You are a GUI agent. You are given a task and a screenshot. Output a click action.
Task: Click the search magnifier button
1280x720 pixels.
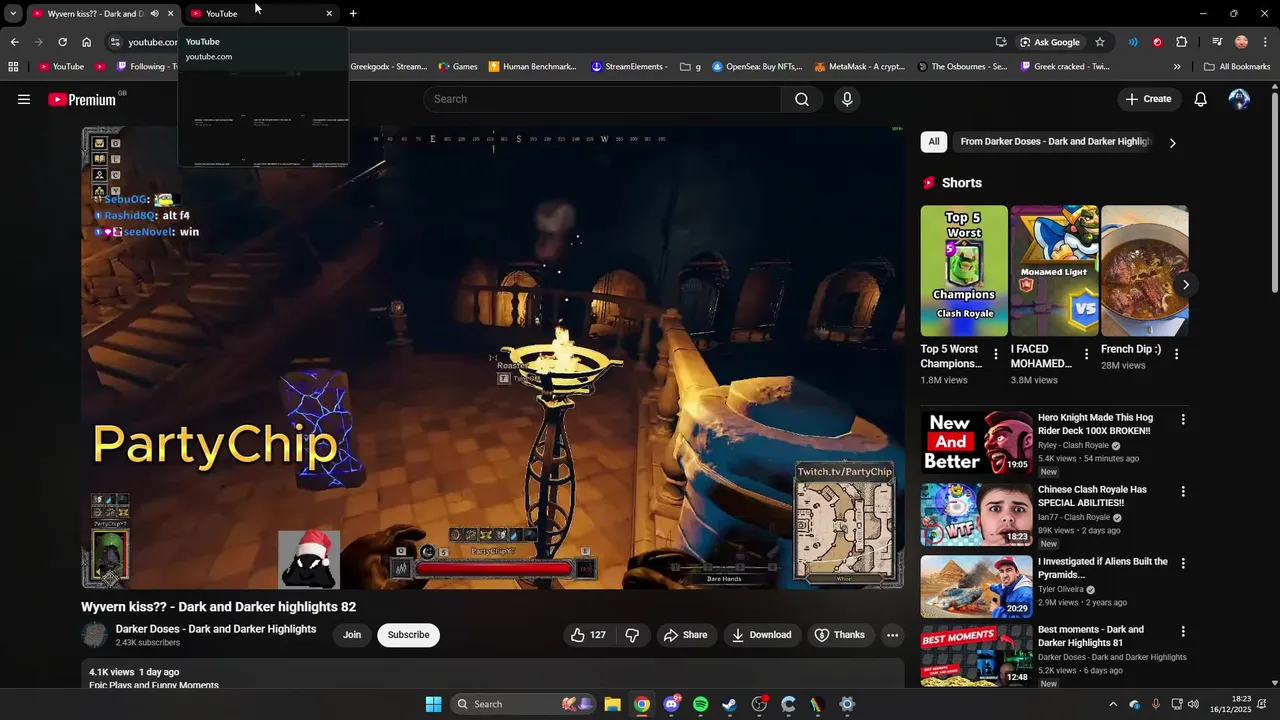[802, 99]
